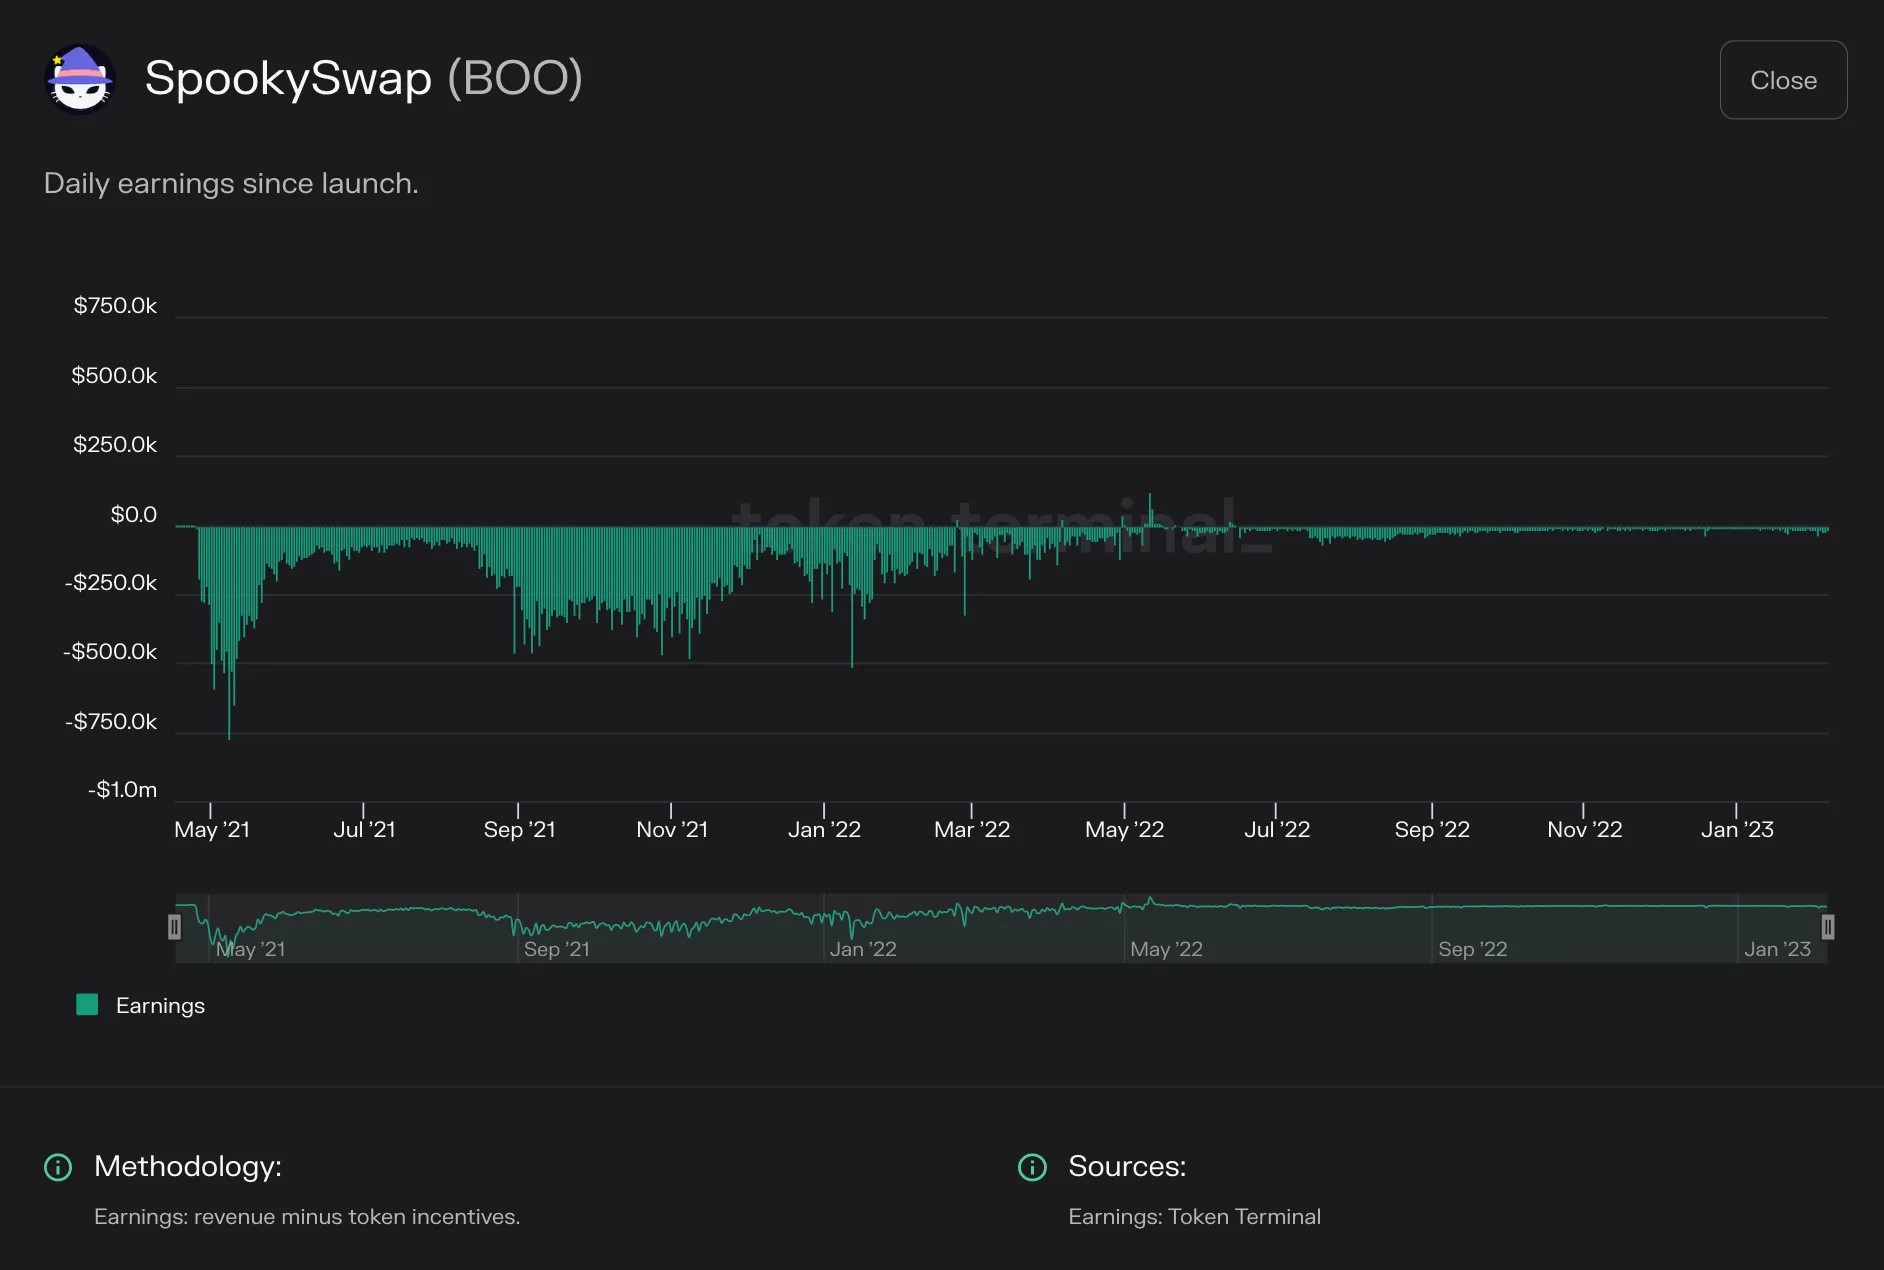
Task: Click 'Earnings: revenue minus token incentives.' text
Action: click(x=307, y=1217)
